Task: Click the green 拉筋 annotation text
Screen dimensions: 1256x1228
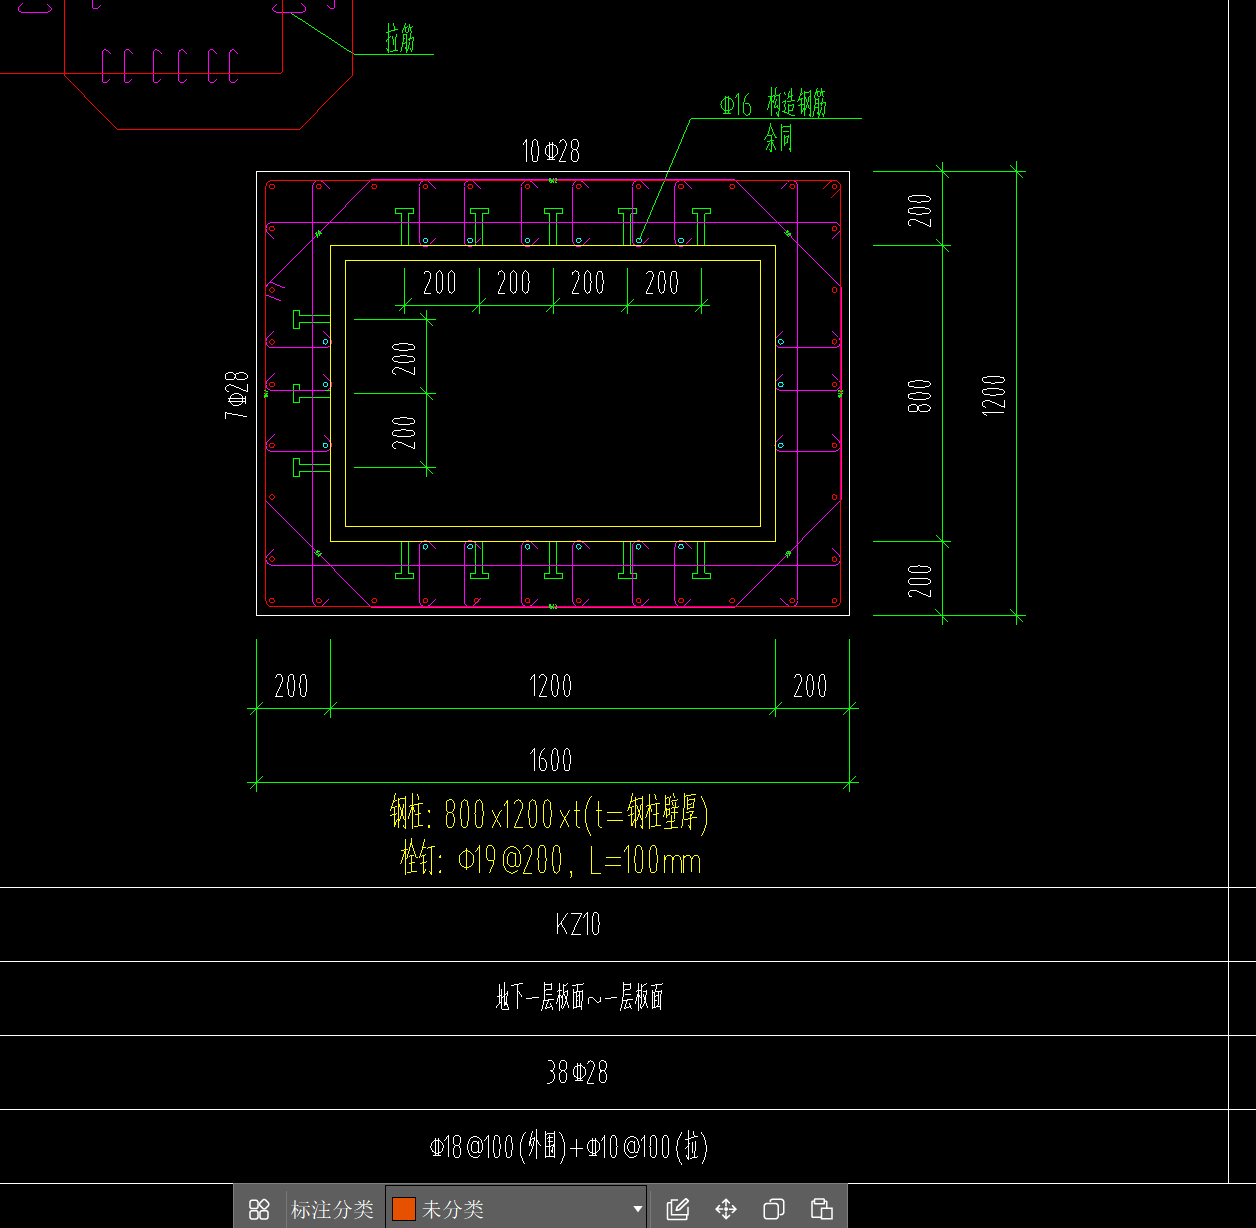Action: [x=400, y=39]
